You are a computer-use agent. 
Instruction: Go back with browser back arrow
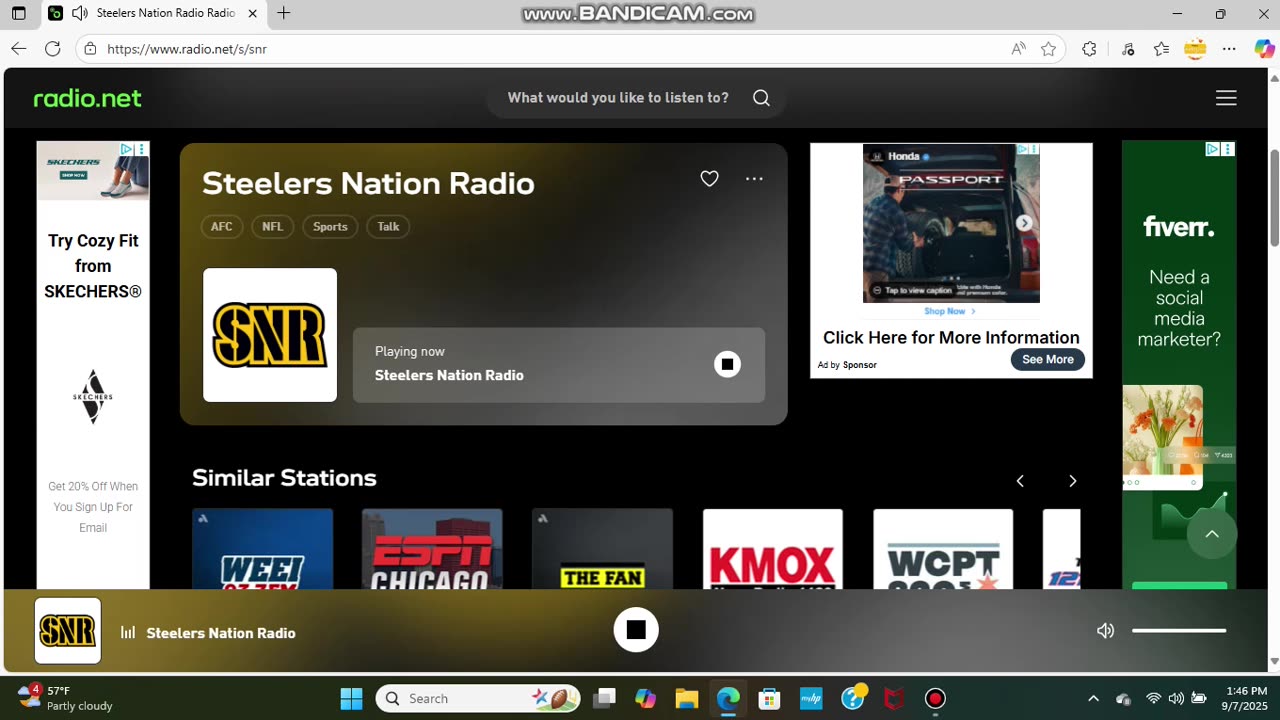[18, 49]
